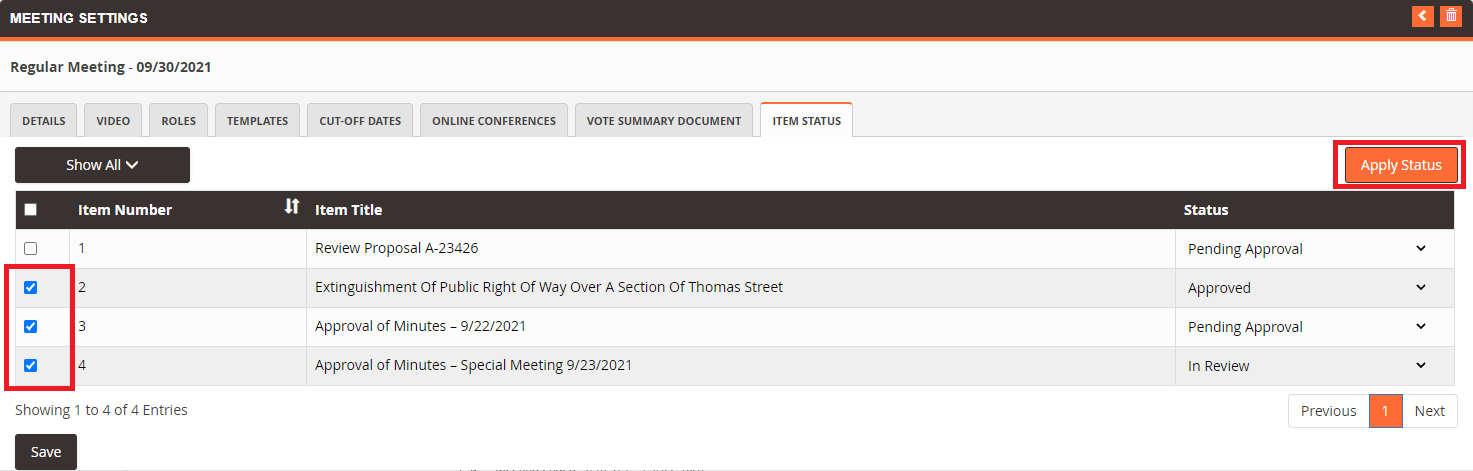This screenshot has height=471, width=1473.
Task: Click the Save button
Action: tap(46, 452)
